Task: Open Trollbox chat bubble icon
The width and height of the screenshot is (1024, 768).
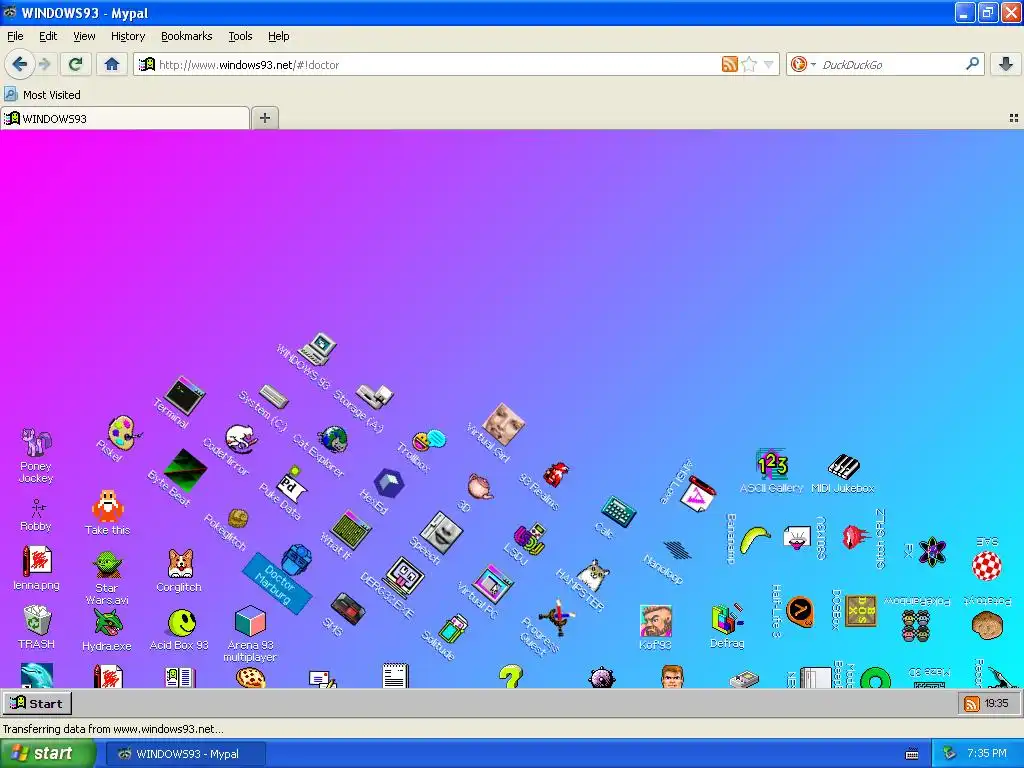Action: [430, 441]
